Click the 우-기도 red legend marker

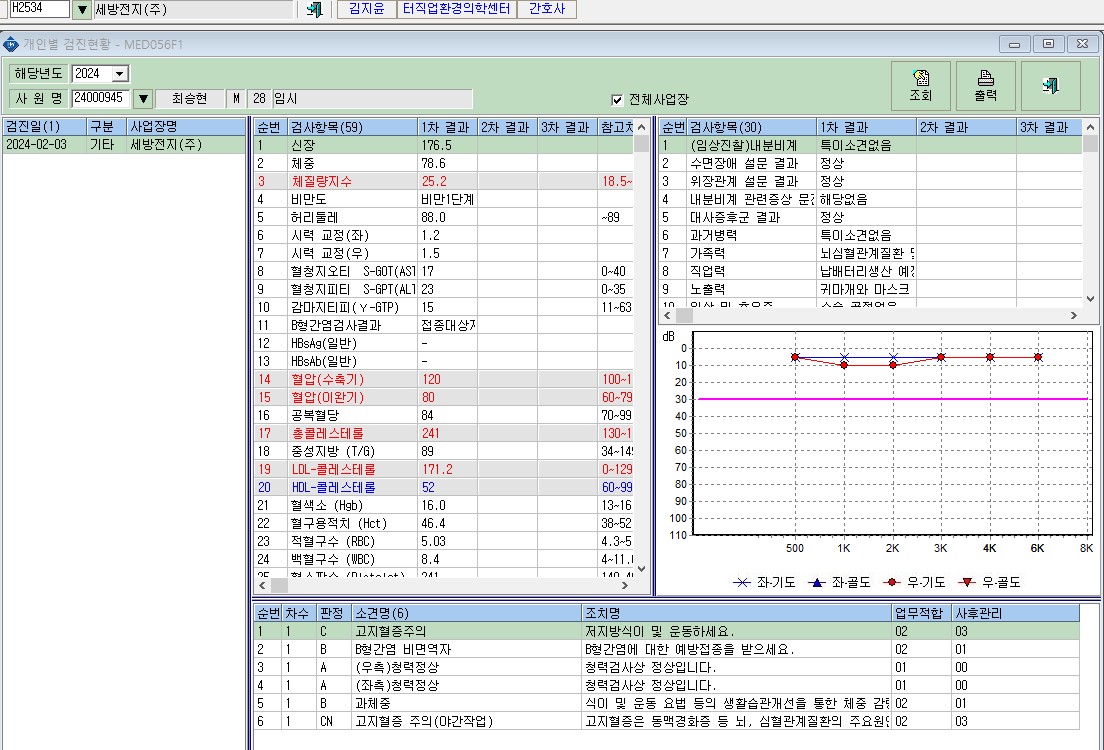click(x=892, y=582)
